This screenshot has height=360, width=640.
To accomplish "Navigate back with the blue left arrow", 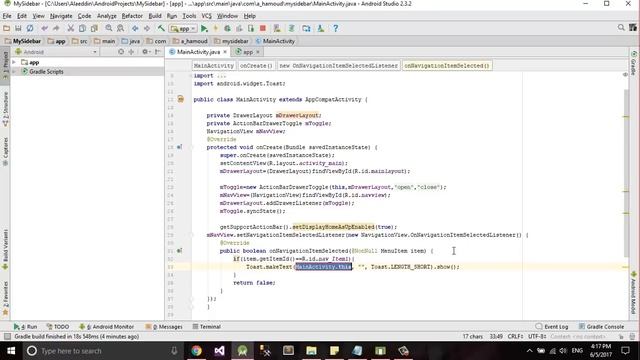I will point(135,28).
